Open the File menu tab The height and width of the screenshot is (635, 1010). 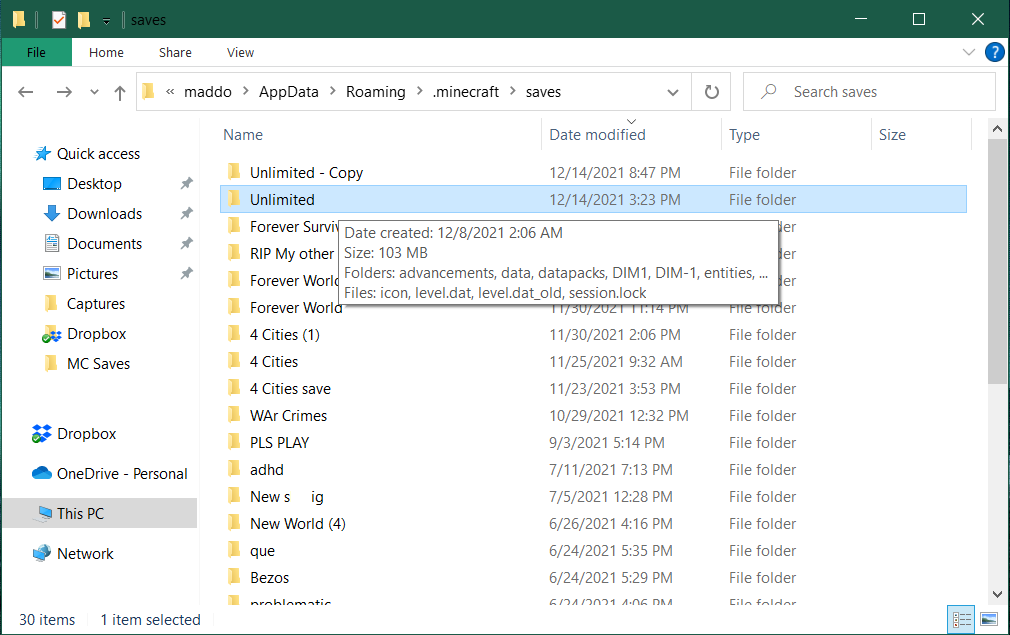(x=36, y=53)
